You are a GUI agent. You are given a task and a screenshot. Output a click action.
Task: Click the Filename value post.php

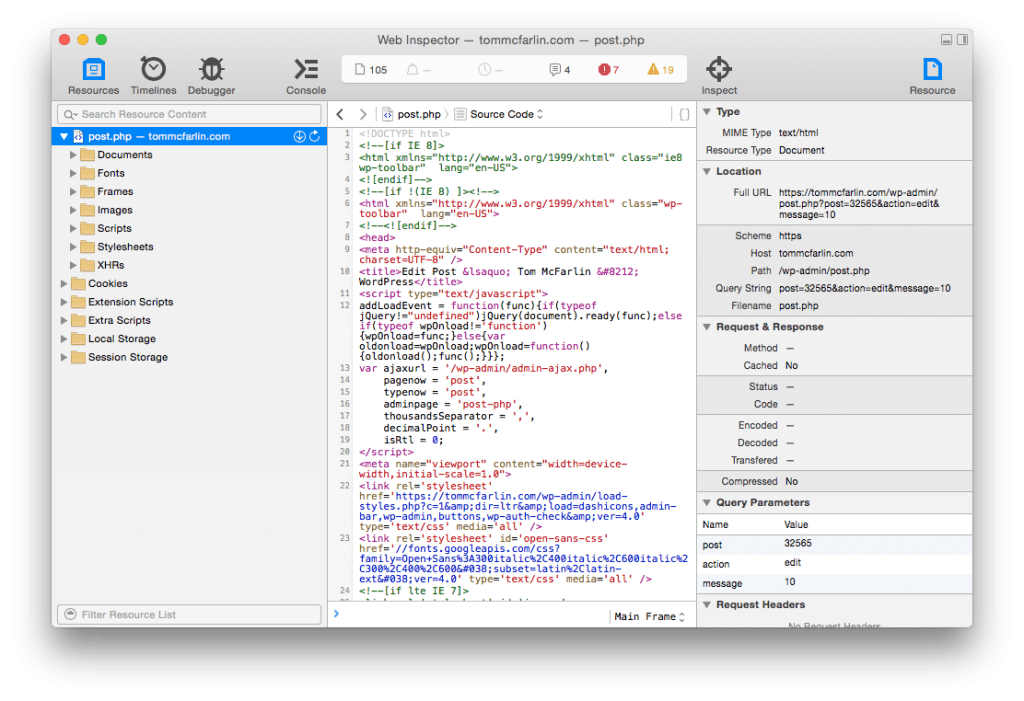[x=798, y=306]
